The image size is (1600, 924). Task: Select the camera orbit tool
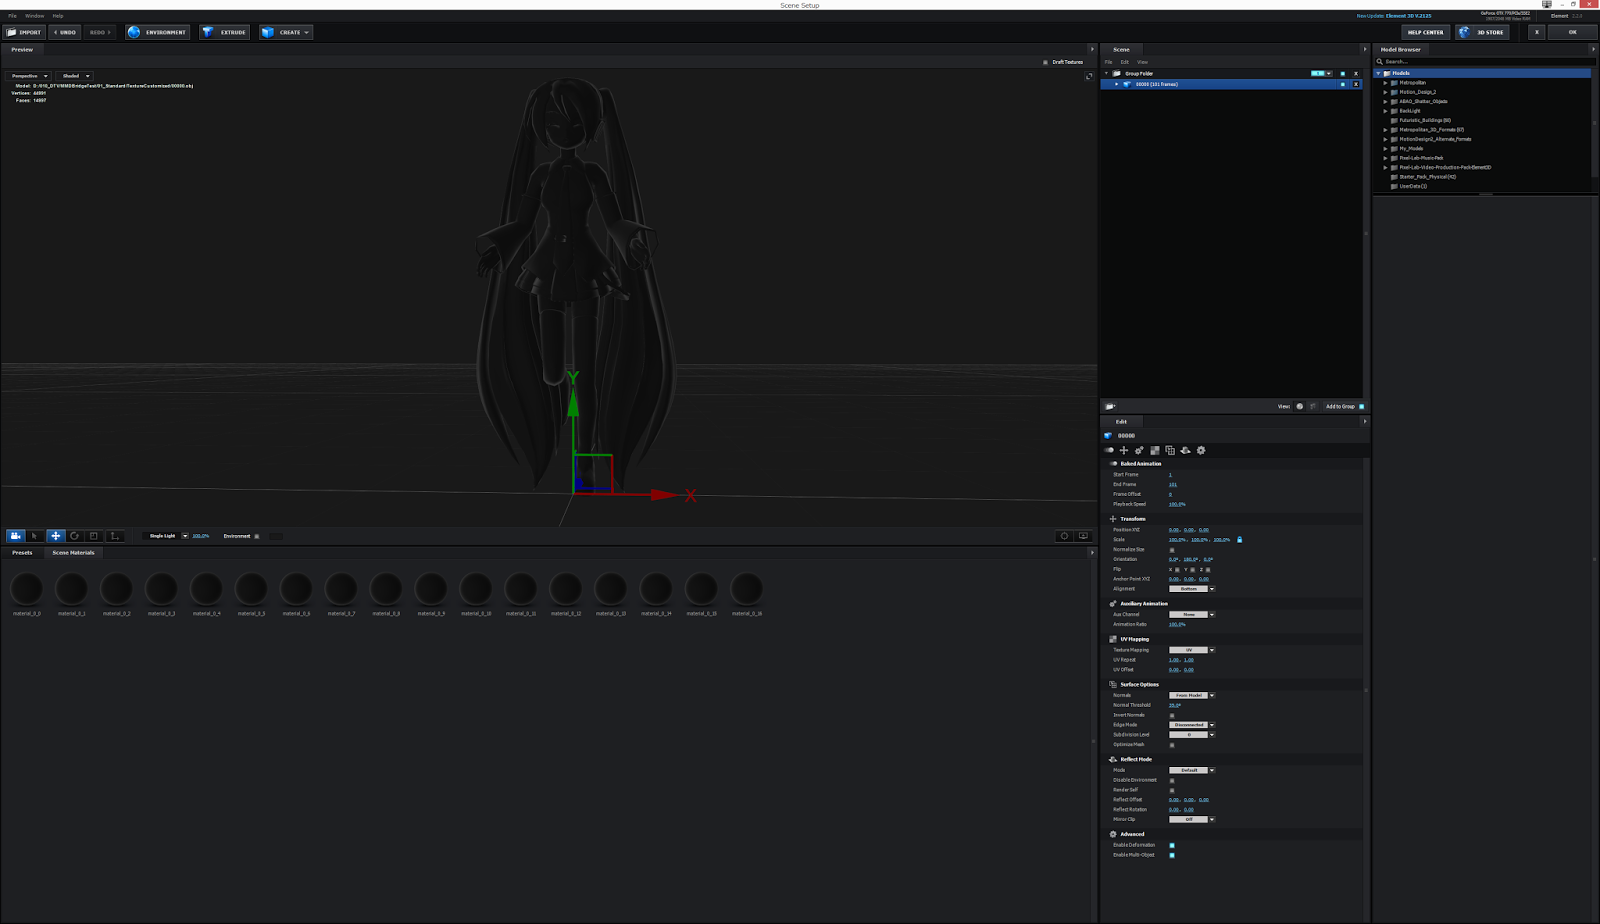click(x=16, y=536)
